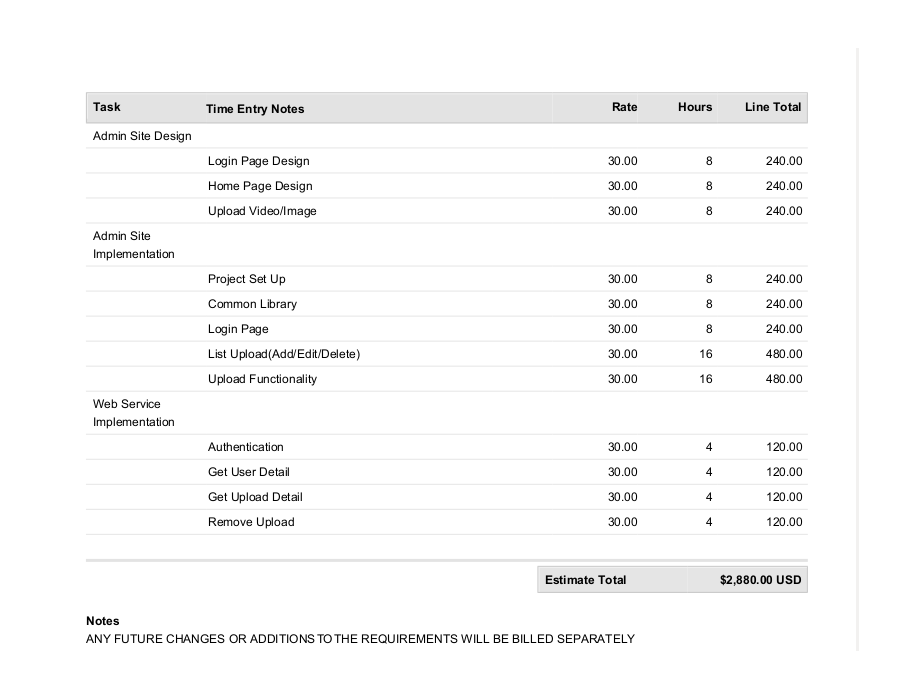Click the Notes heading below the table
Viewport: 900px width, 700px height.
point(103,621)
